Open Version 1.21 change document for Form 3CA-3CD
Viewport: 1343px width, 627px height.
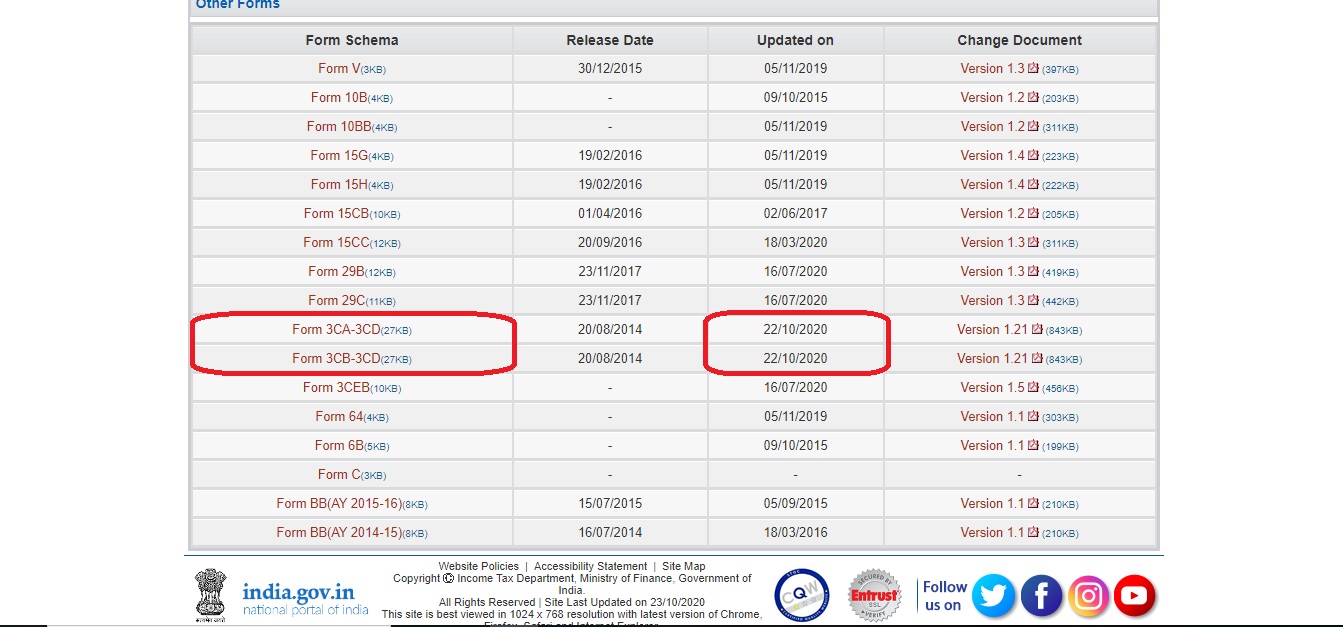pos(992,330)
